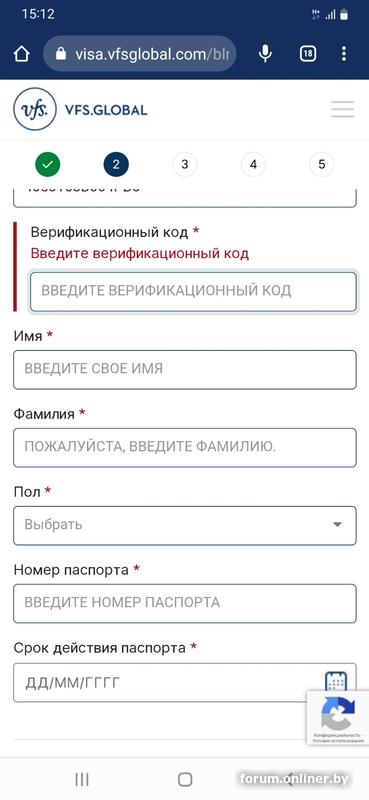Click the Фамилия last name field
This screenshot has height=800, width=369.
(x=185, y=447)
